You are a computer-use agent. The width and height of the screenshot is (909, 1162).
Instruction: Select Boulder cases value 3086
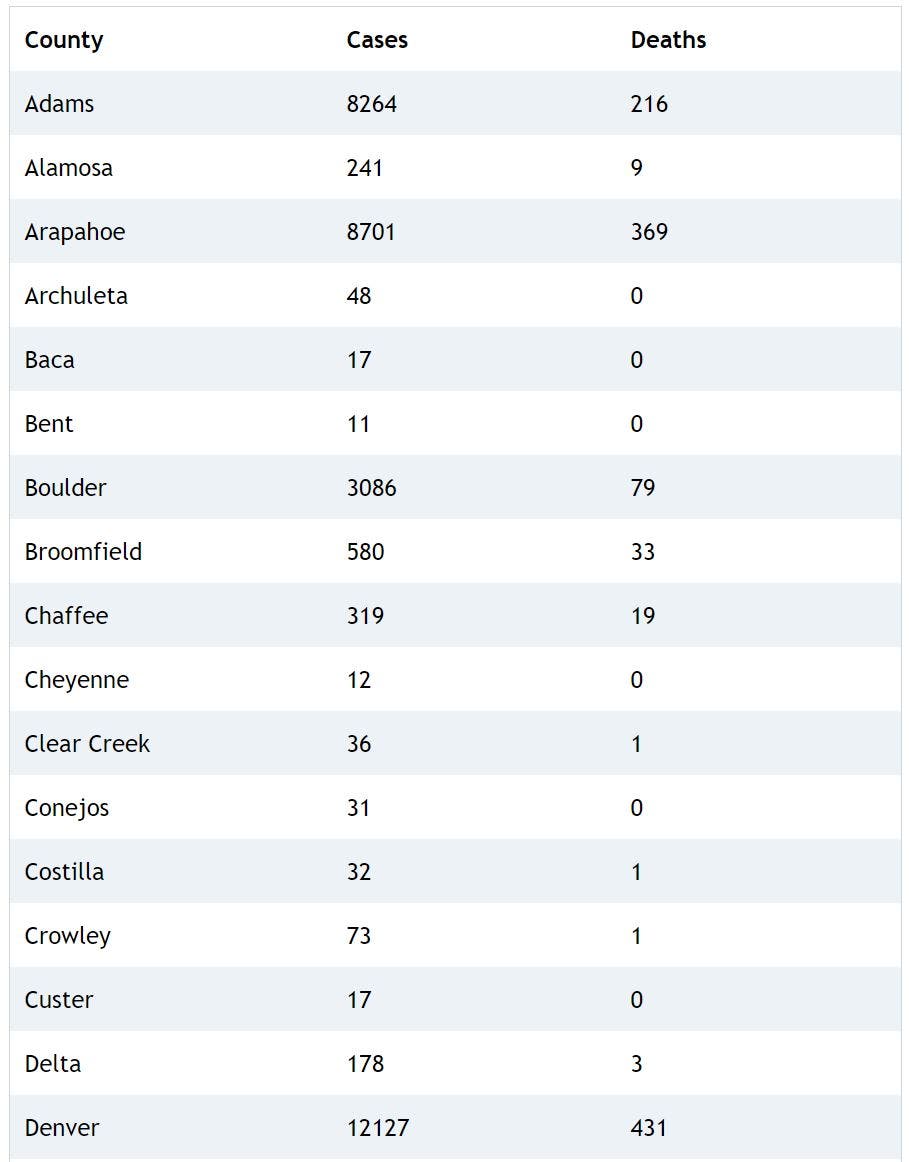(371, 488)
